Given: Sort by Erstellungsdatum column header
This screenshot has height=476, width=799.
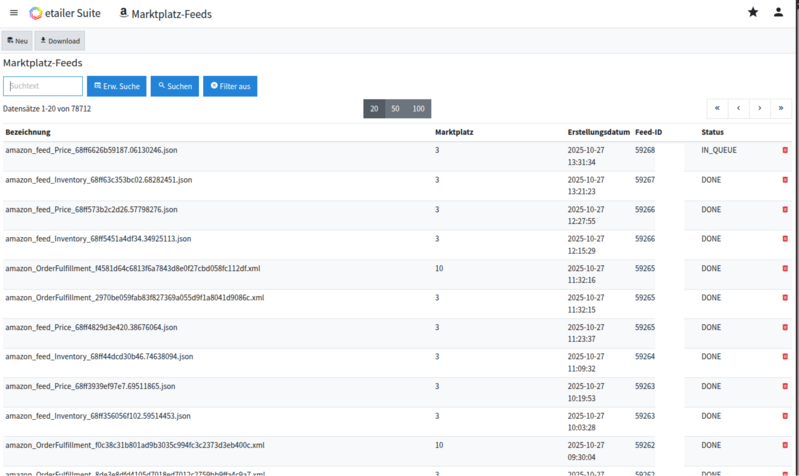Looking at the screenshot, I should tap(598, 132).
